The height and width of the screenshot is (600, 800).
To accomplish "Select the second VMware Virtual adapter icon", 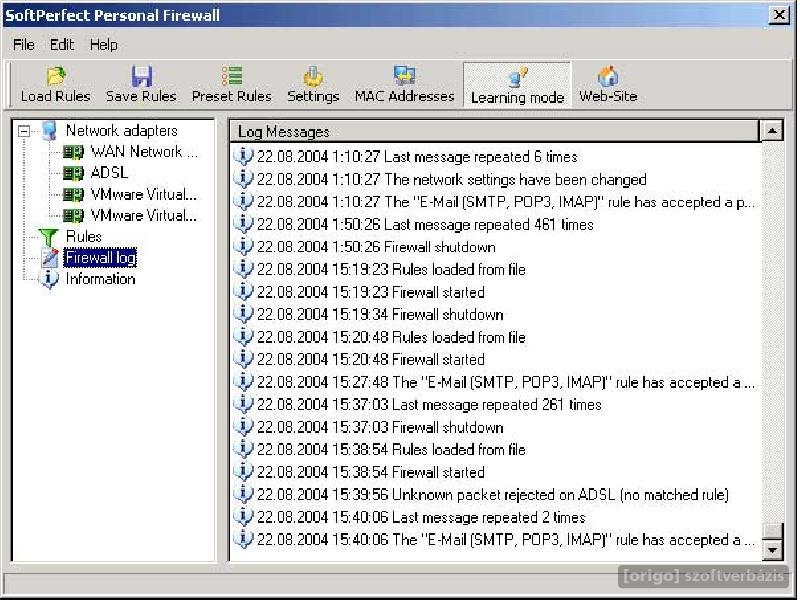I will point(73,216).
